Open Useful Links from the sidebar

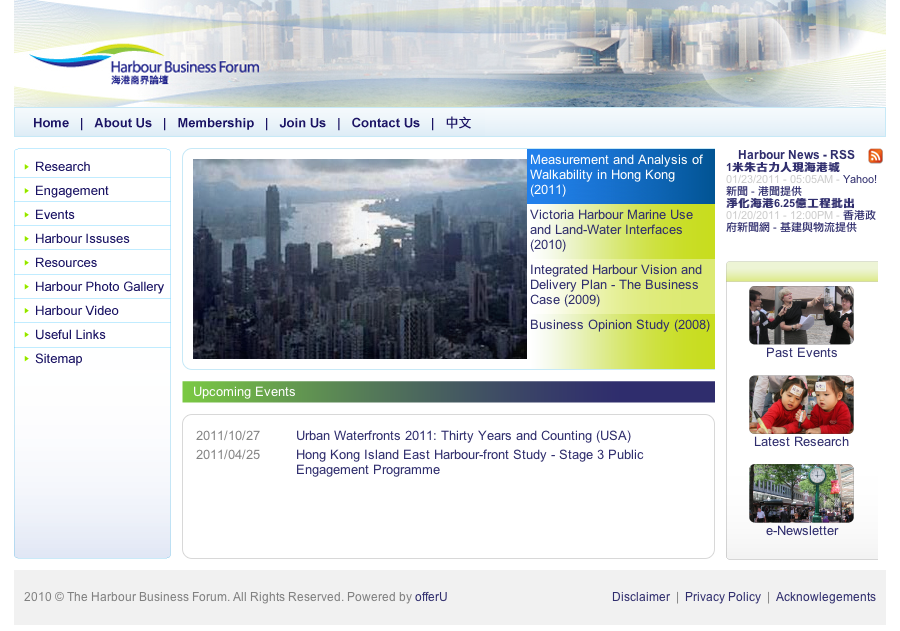70,335
